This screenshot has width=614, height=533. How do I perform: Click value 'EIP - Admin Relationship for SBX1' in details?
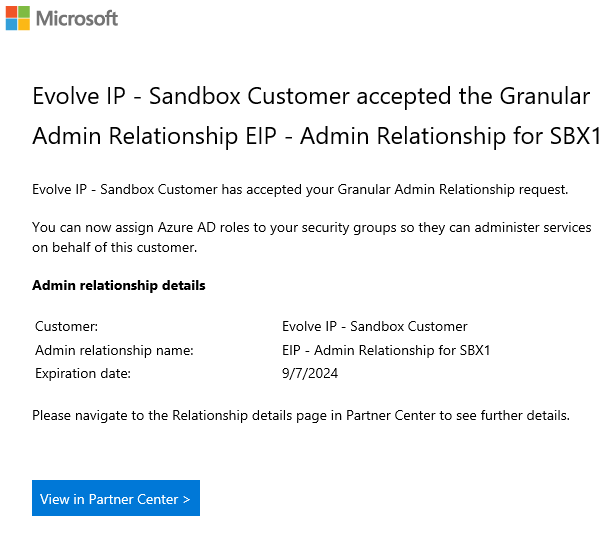[x=386, y=350]
